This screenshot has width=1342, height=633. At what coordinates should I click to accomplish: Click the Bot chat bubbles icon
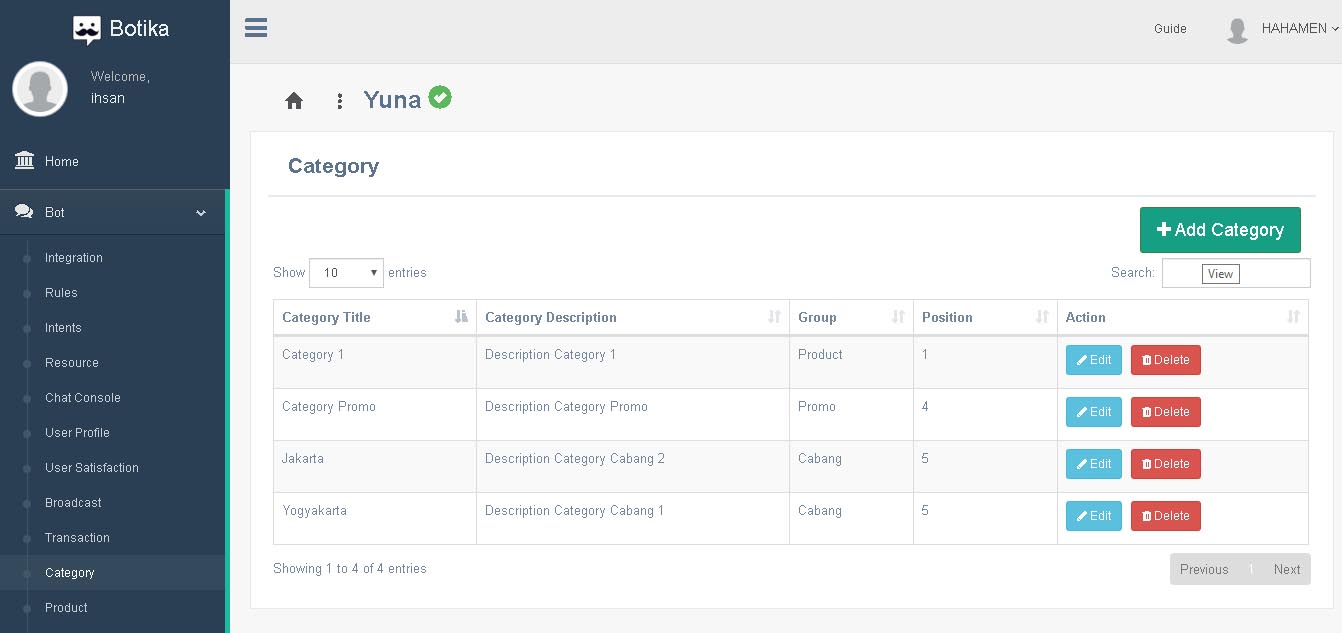point(24,212)
